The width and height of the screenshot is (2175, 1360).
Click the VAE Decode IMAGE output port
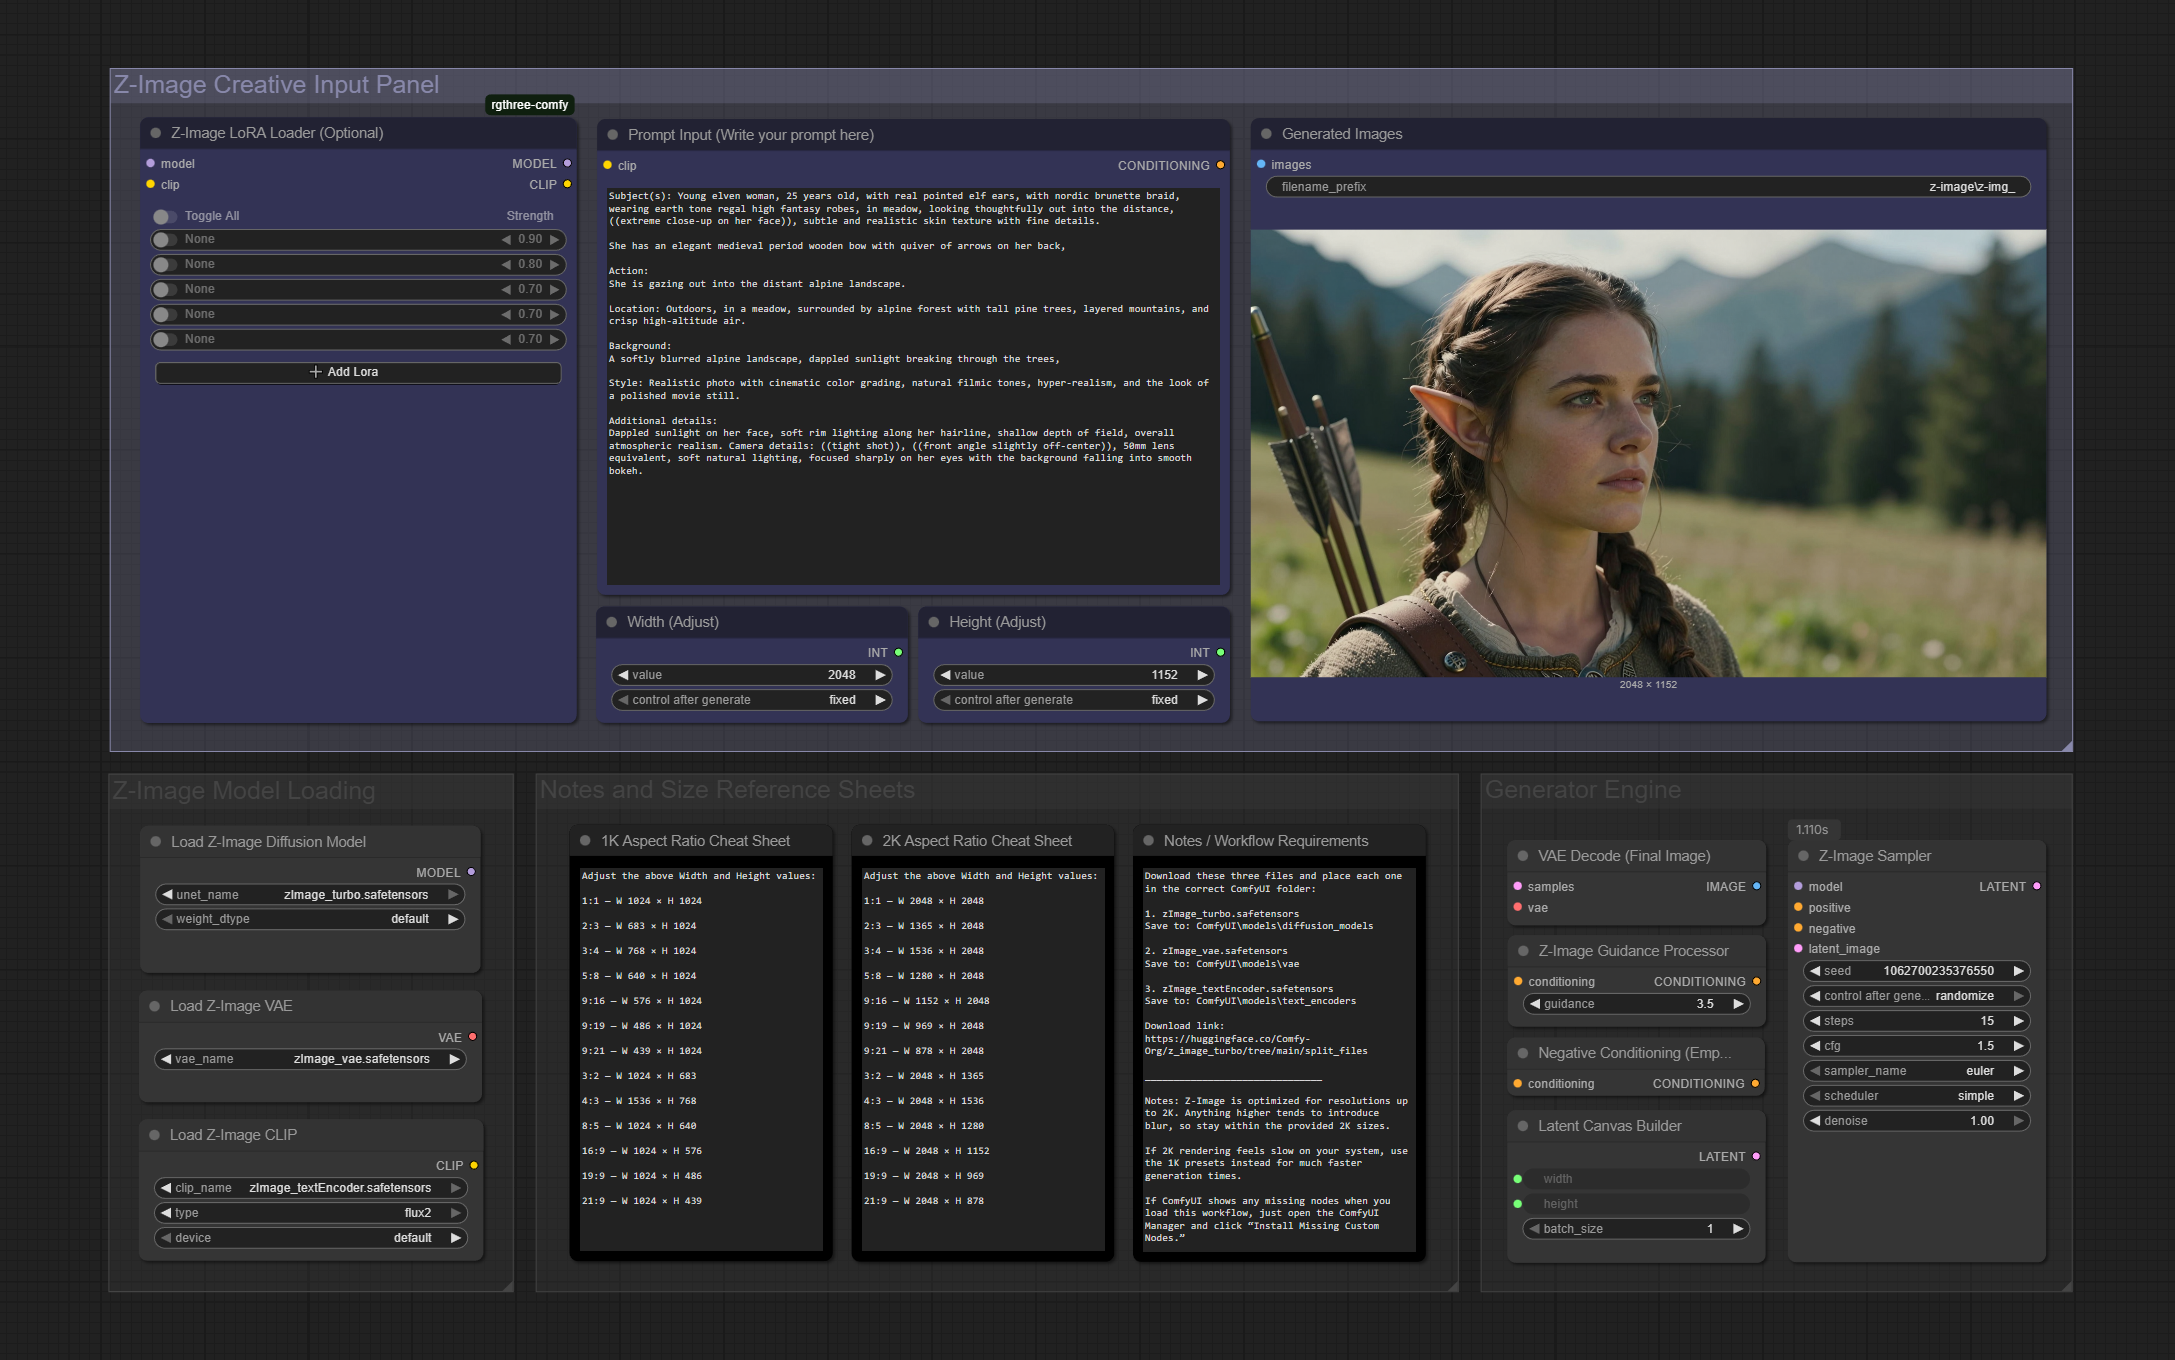1756,887
